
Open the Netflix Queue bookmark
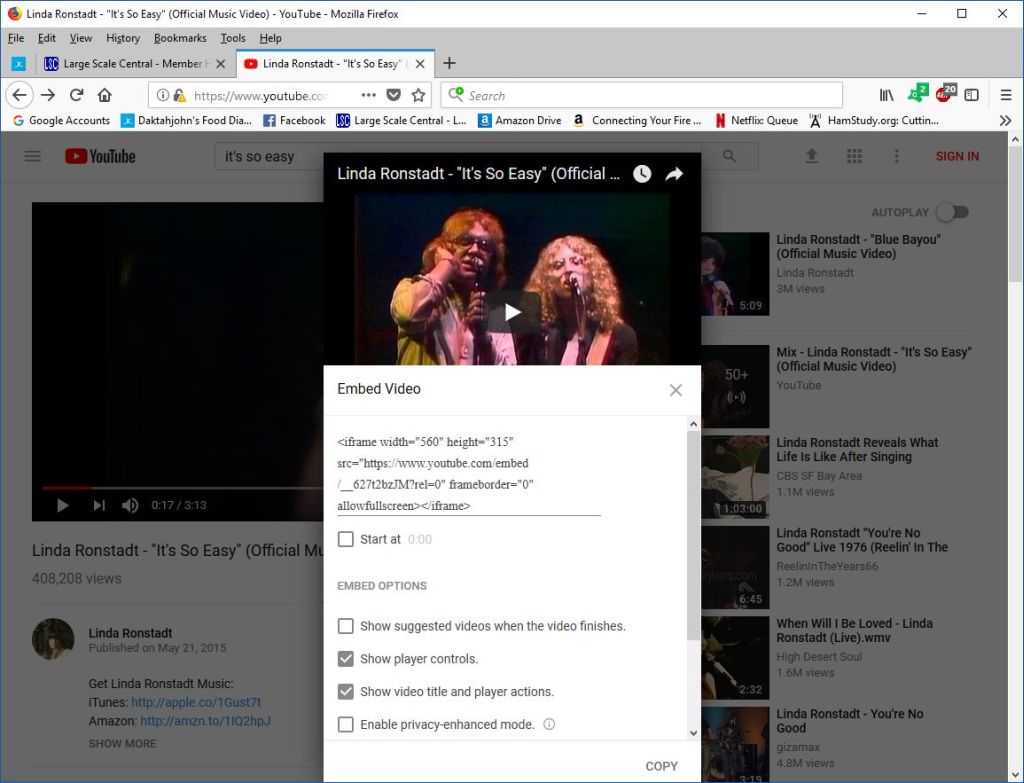(756, 120)
